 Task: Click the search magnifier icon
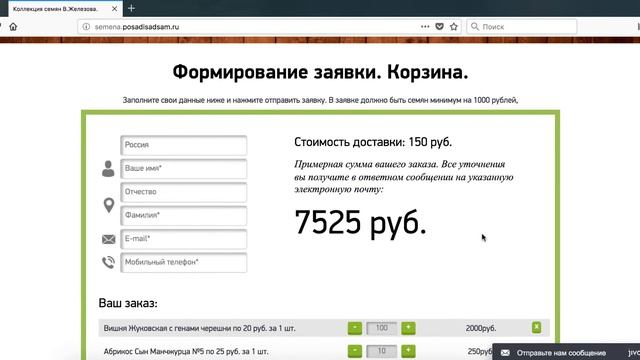coord(475,27)
